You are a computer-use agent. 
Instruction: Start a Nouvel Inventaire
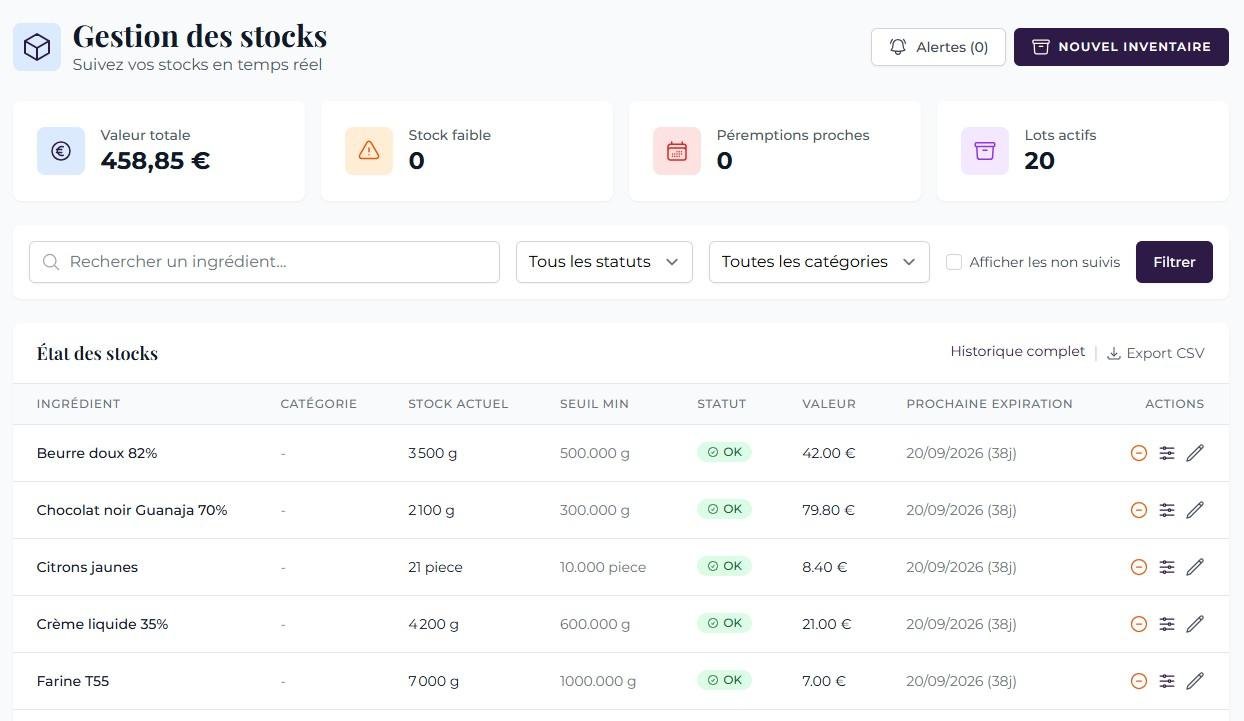(x=1121, y=47)
